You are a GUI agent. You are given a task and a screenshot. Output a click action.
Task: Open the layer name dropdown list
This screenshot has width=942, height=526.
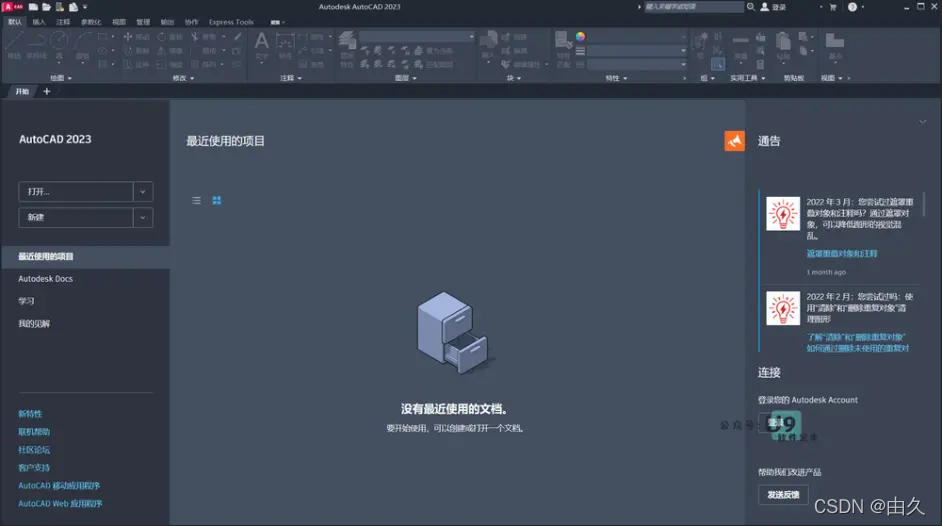416,37
